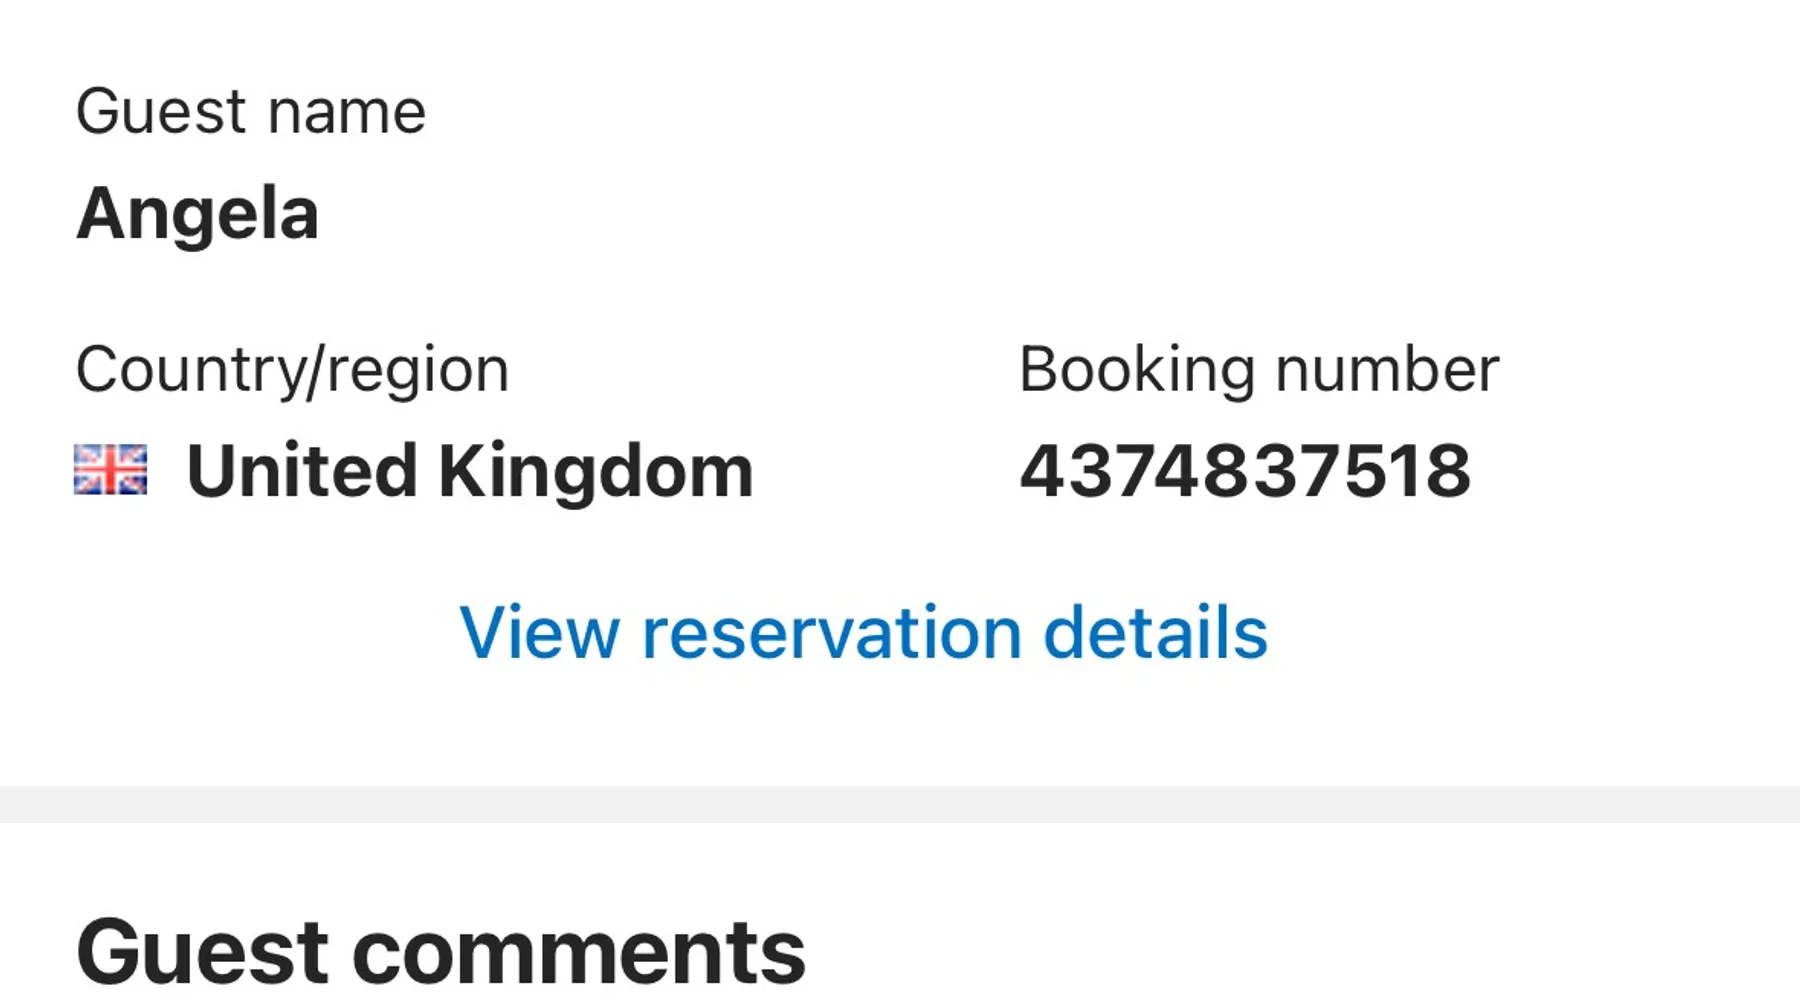Viewport: 1800px width, 1000px height.
Task: Tap the number under Booking number
Action: pyautogui.click(x=1245, y=471)
